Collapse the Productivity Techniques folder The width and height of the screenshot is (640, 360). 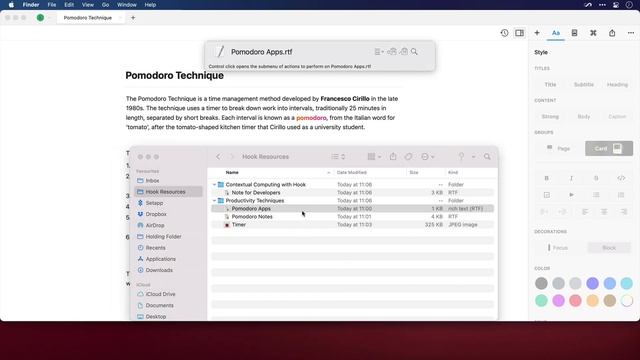click(214, 201)
